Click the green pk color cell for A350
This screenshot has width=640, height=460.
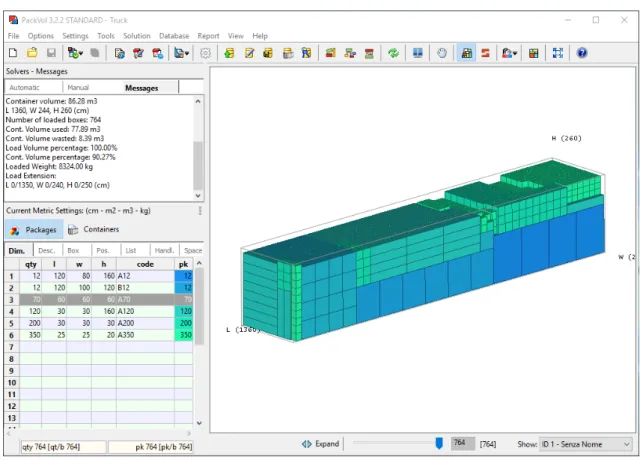click(184, 335)
